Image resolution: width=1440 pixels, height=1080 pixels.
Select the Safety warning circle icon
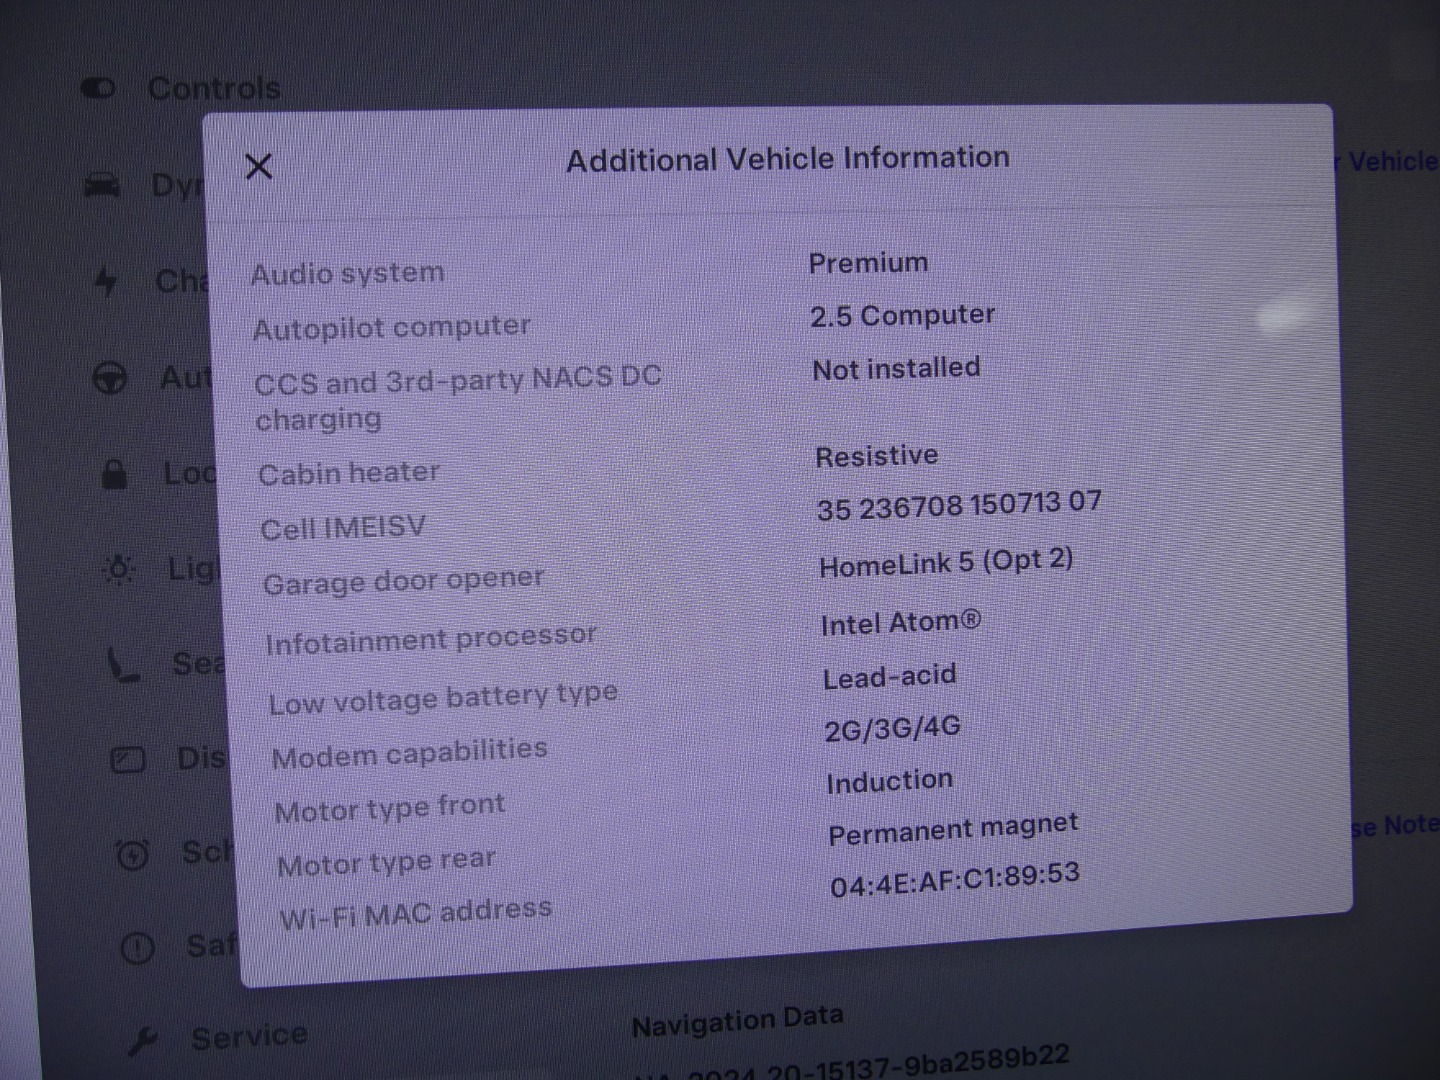(137, 948)
